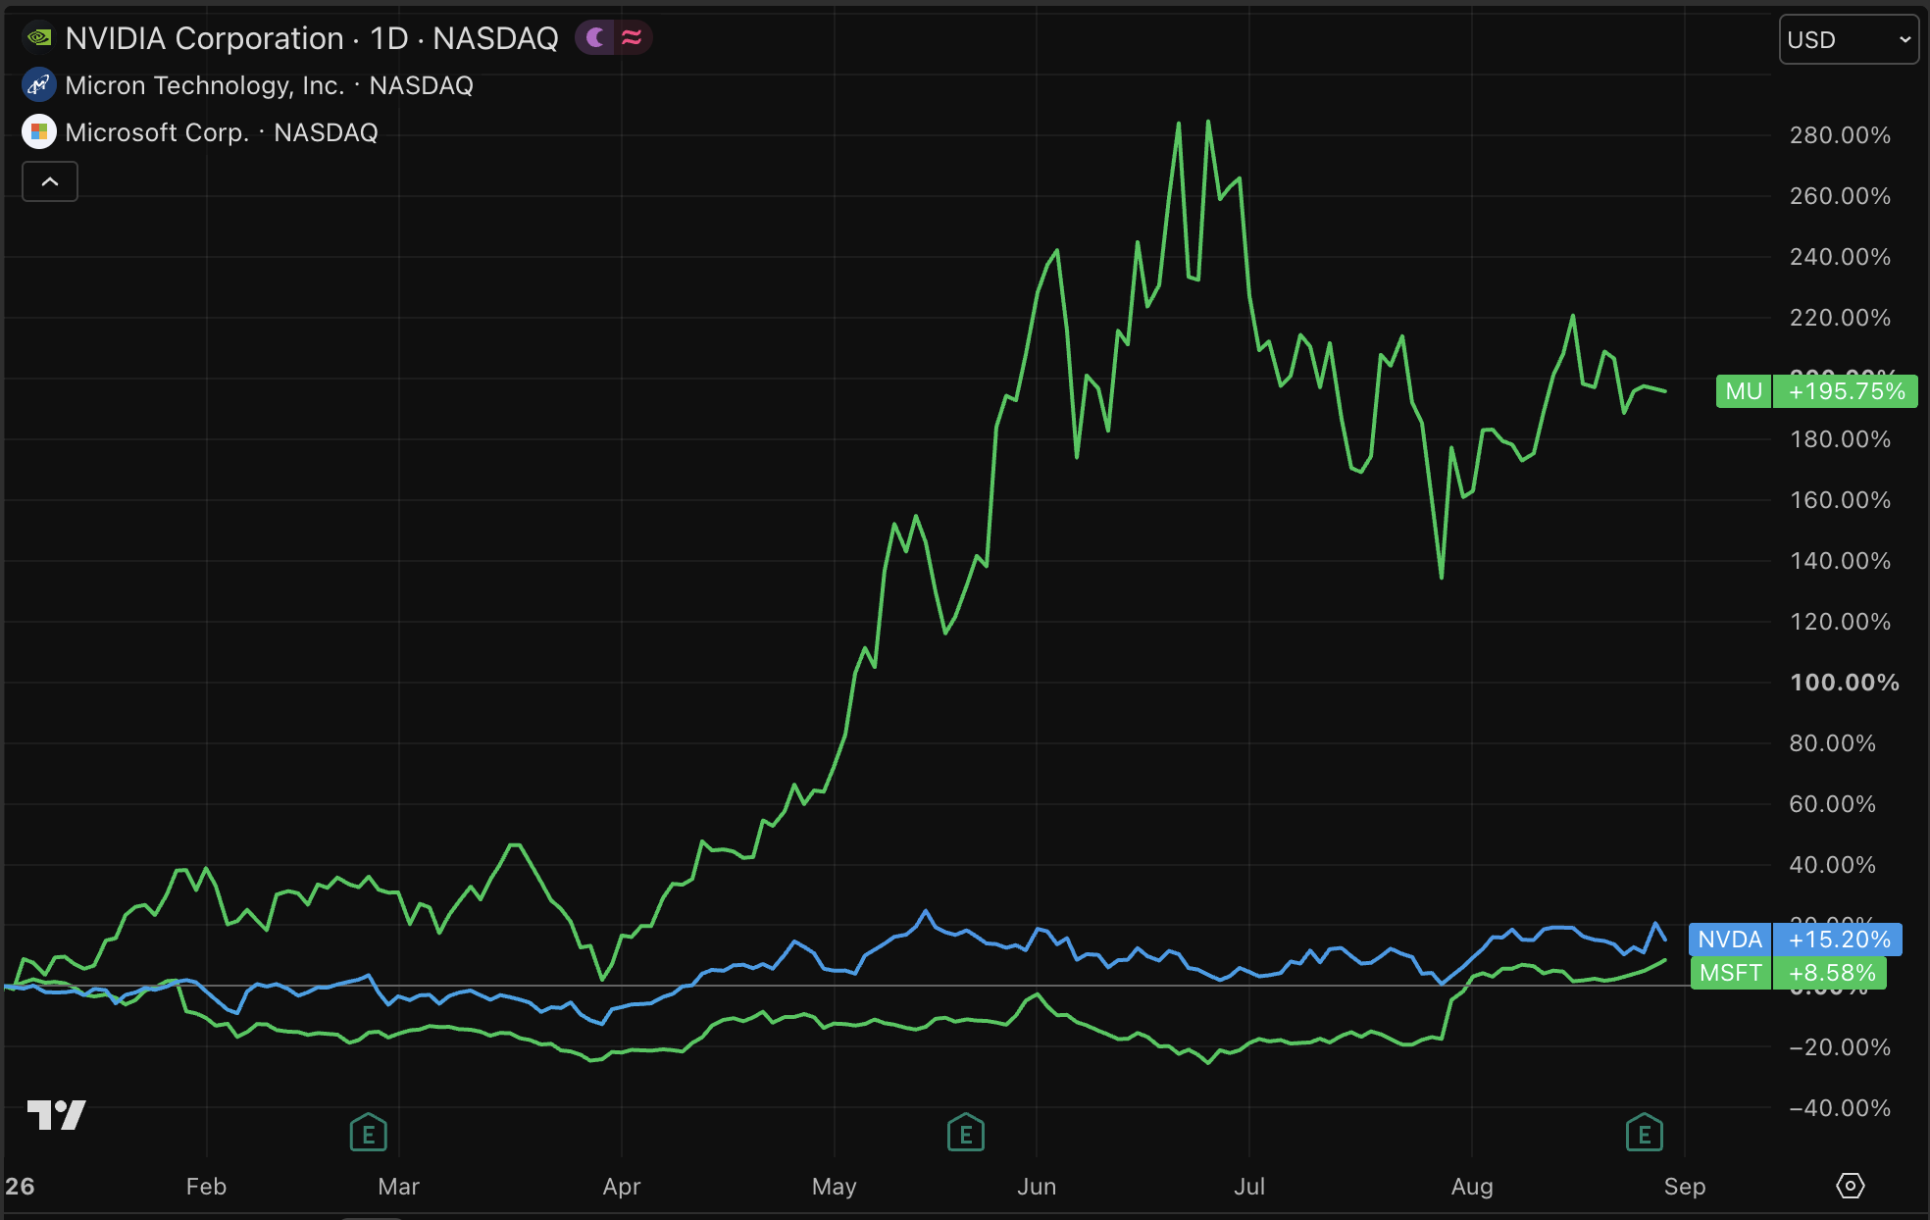Click the Aug label on time axis
Viewport: 1930px width, 1220px height.
pos(1472,1186)
